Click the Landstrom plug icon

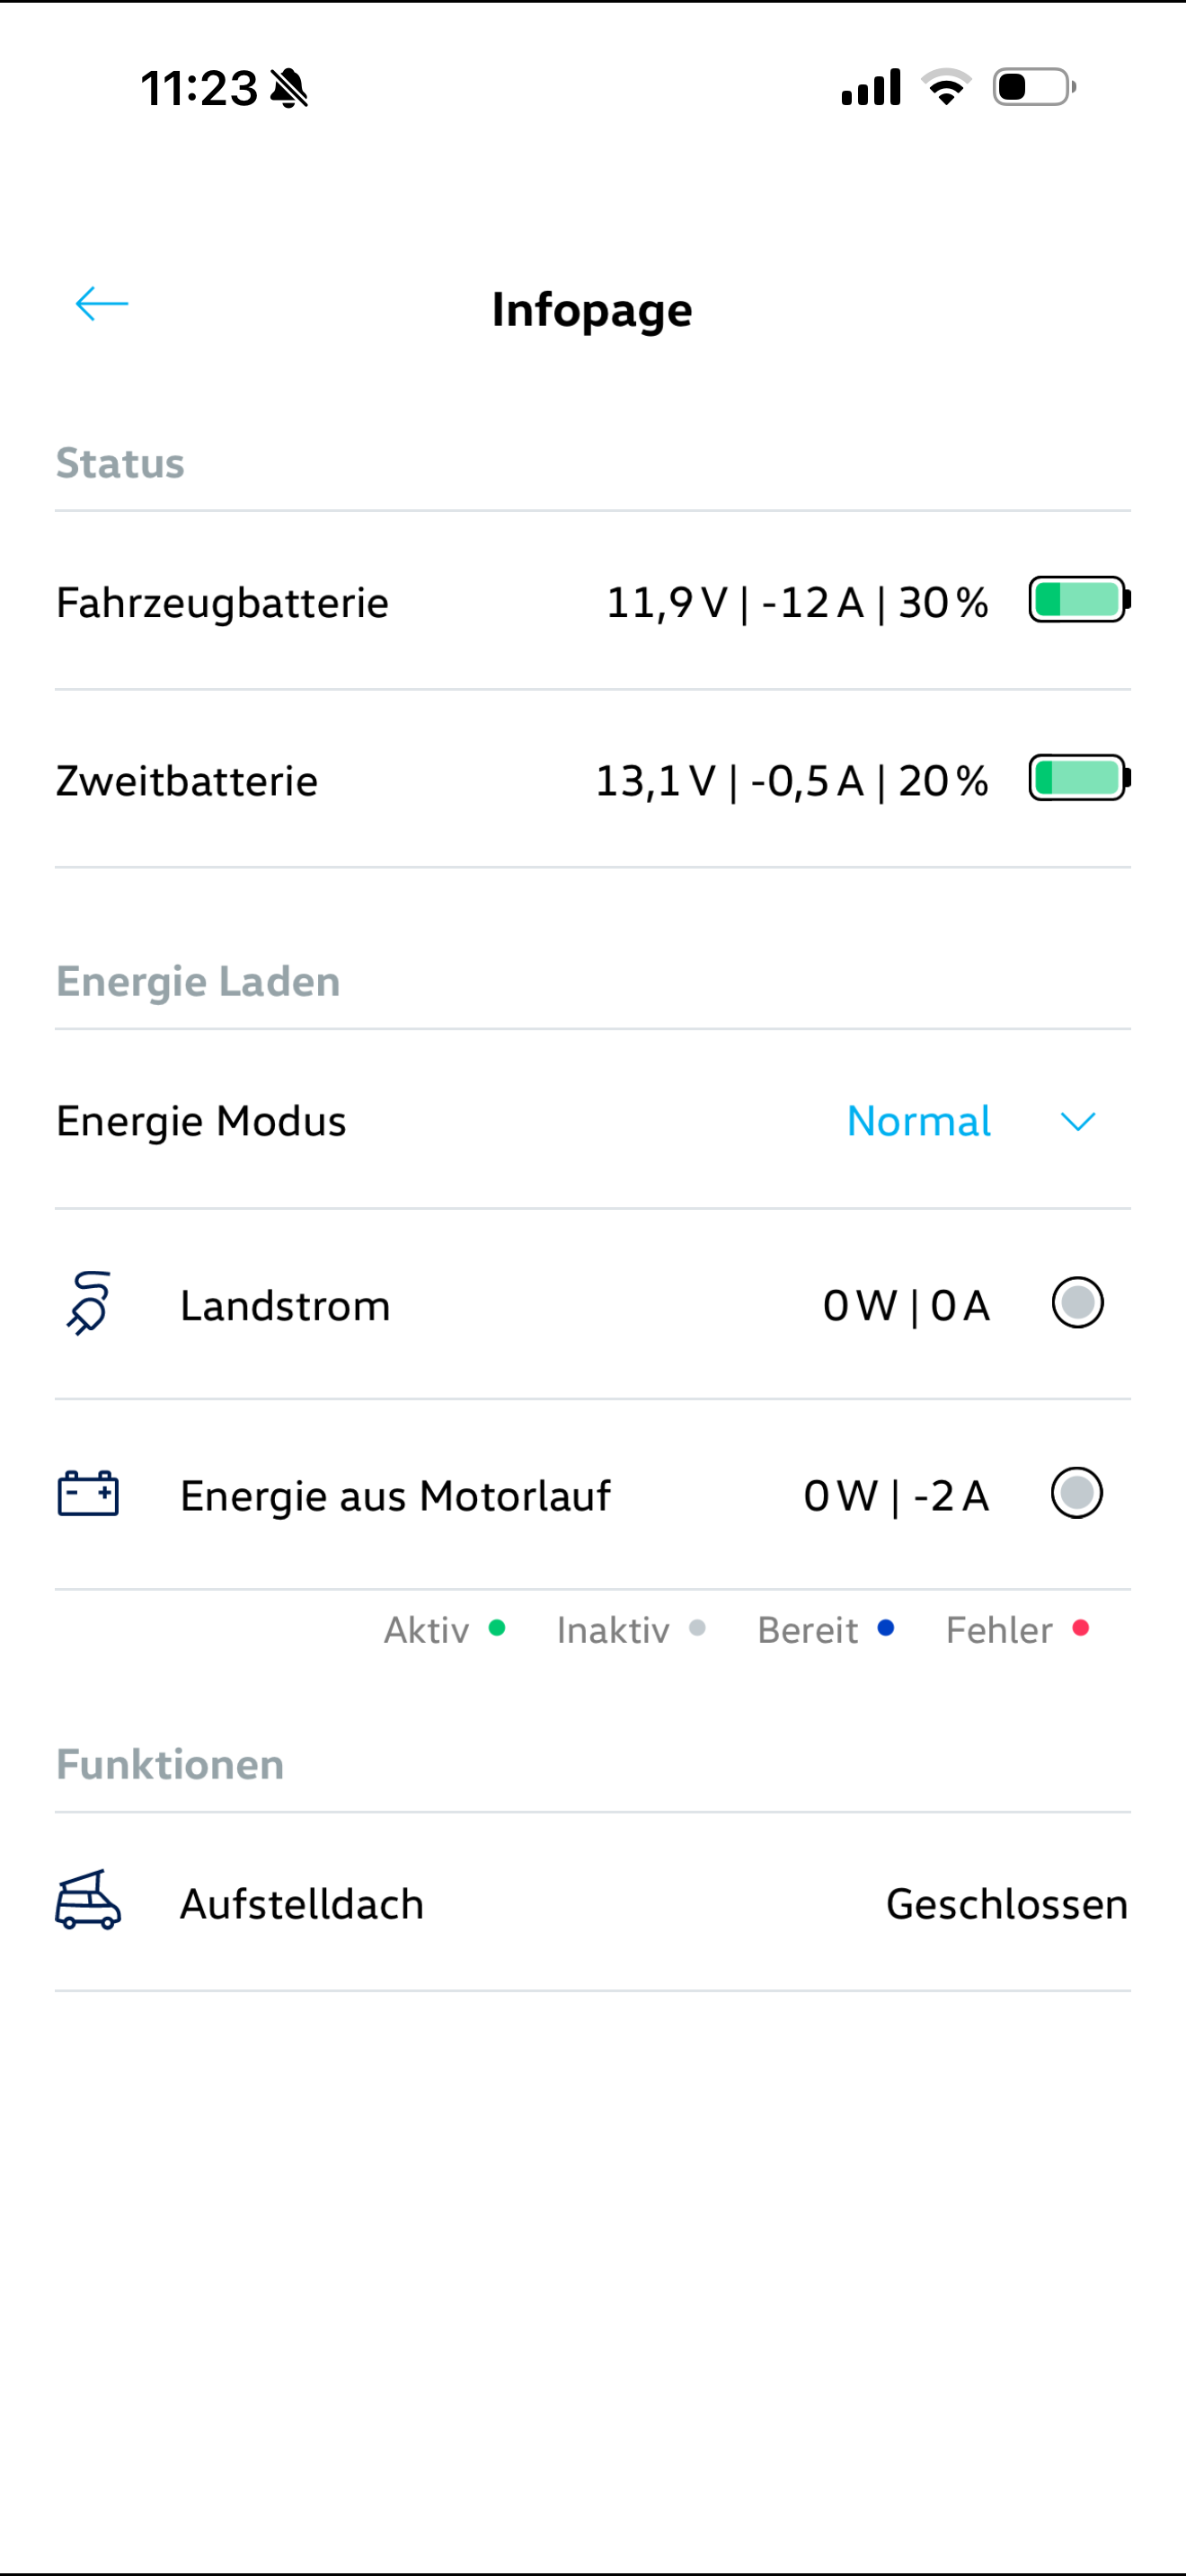tap(89, 1303)
